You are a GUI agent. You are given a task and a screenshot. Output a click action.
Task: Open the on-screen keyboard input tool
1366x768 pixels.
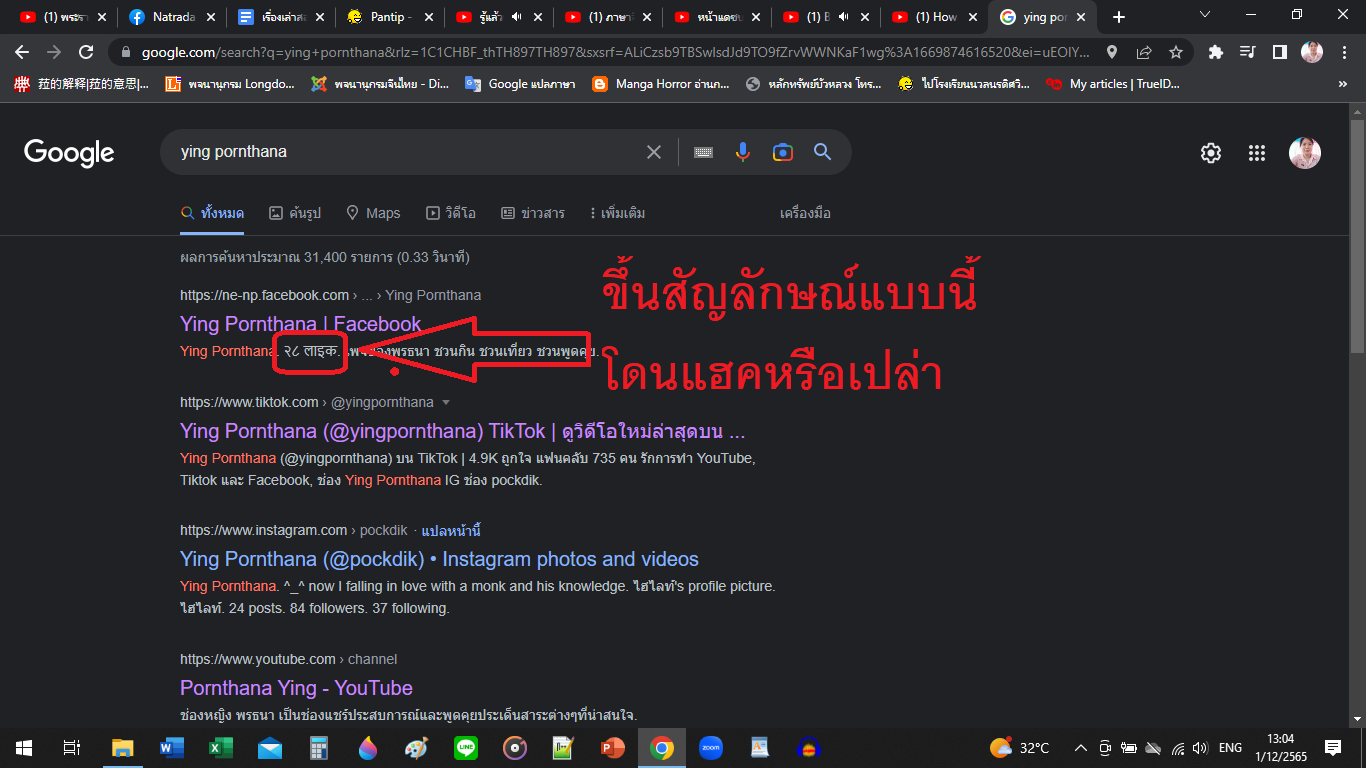(703, 152)
